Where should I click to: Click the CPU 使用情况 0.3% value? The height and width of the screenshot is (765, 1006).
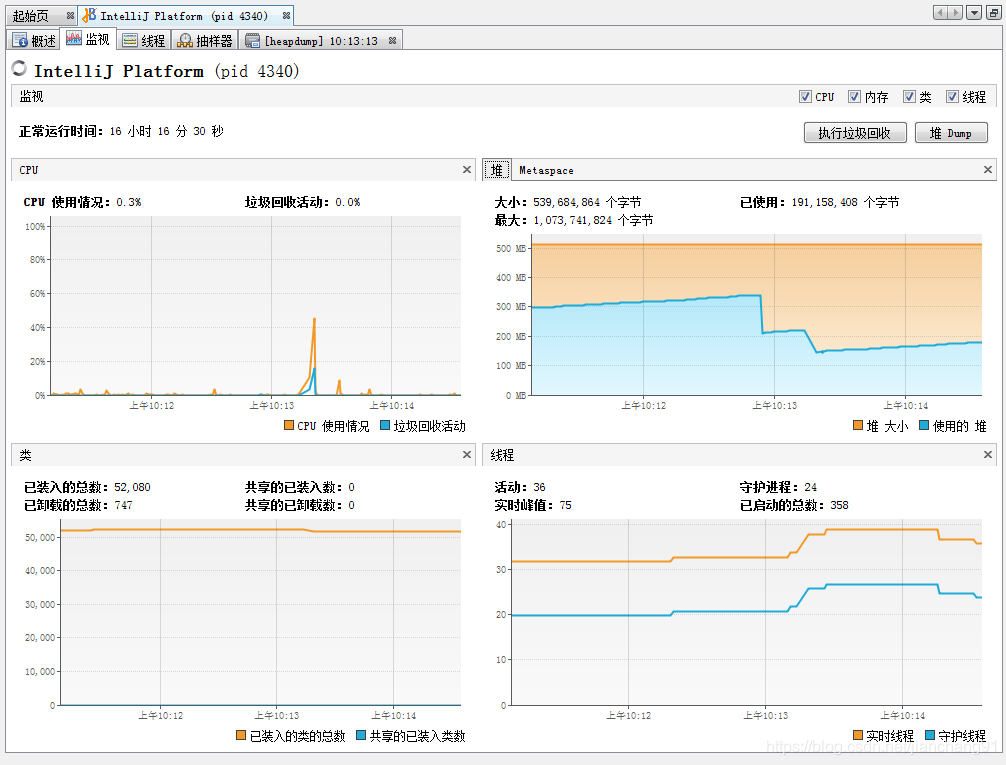128,202
